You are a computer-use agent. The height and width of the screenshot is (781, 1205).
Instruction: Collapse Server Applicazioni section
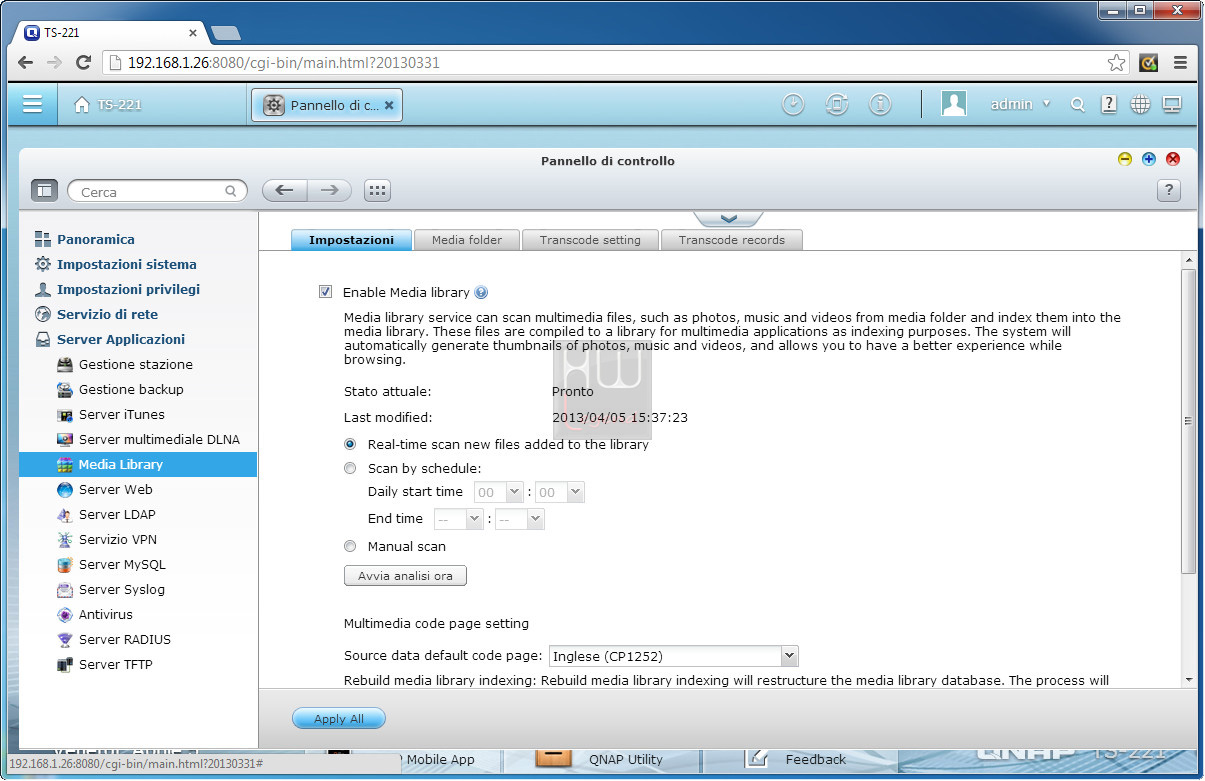pos(121,339)
